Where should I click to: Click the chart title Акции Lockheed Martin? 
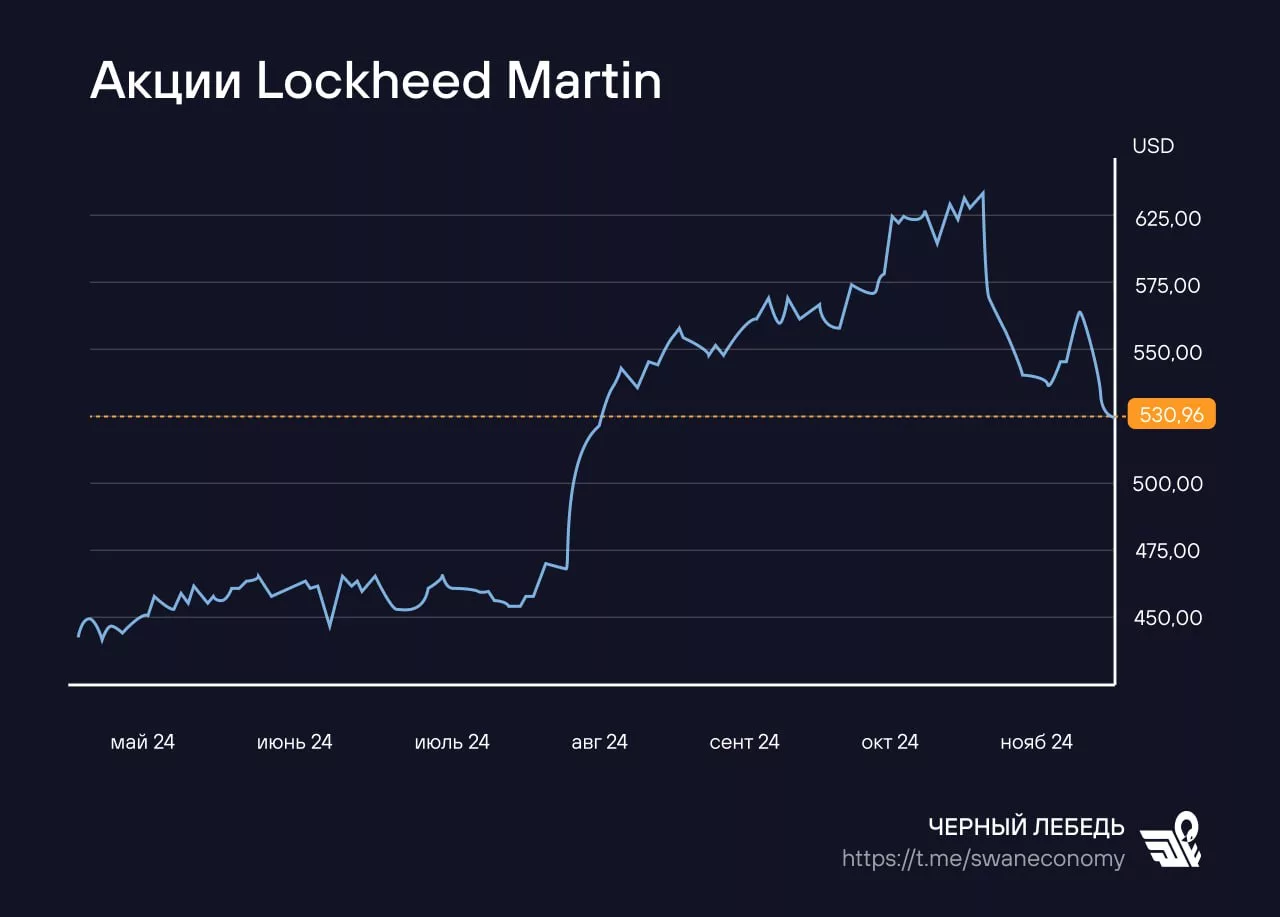pyautogui.click(x=376, y=81)
